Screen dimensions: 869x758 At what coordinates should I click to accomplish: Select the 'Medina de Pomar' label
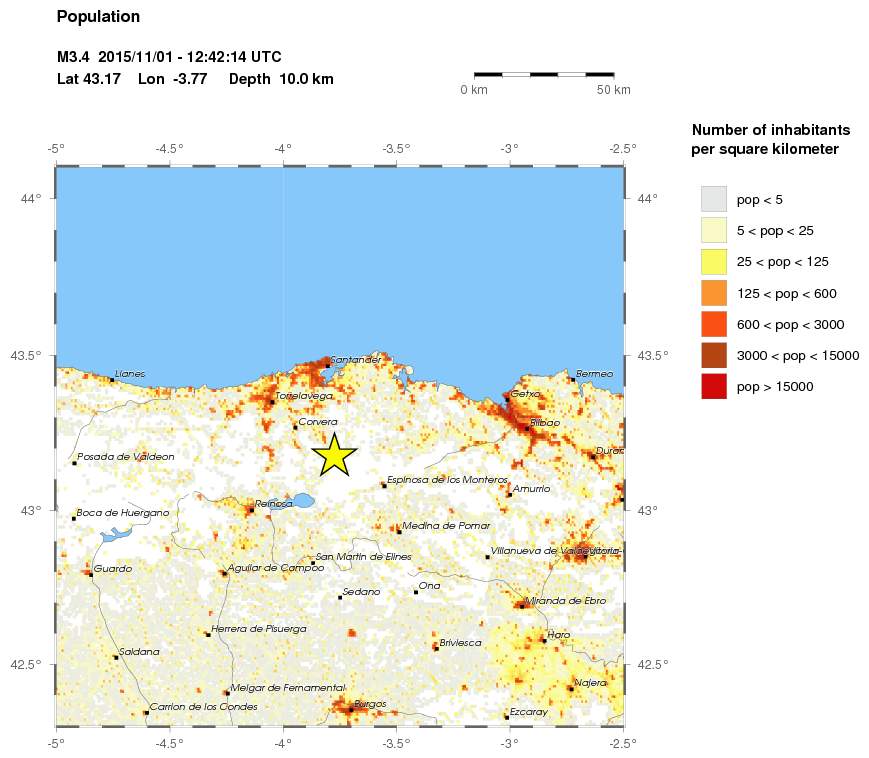[x=446, y=525]
